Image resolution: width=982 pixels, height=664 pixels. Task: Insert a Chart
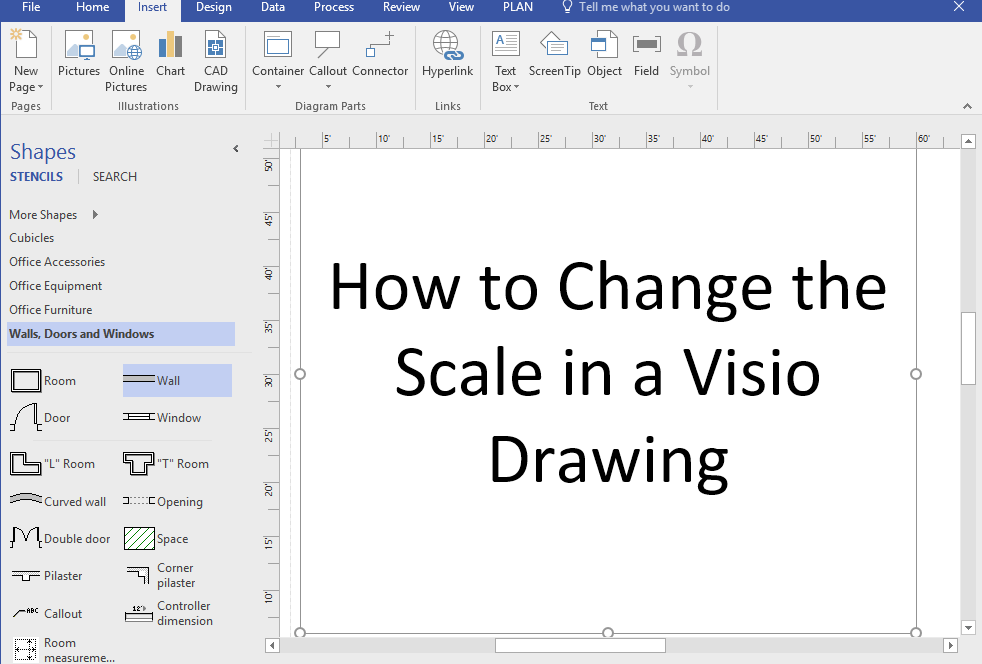click(x=170, y=55)
